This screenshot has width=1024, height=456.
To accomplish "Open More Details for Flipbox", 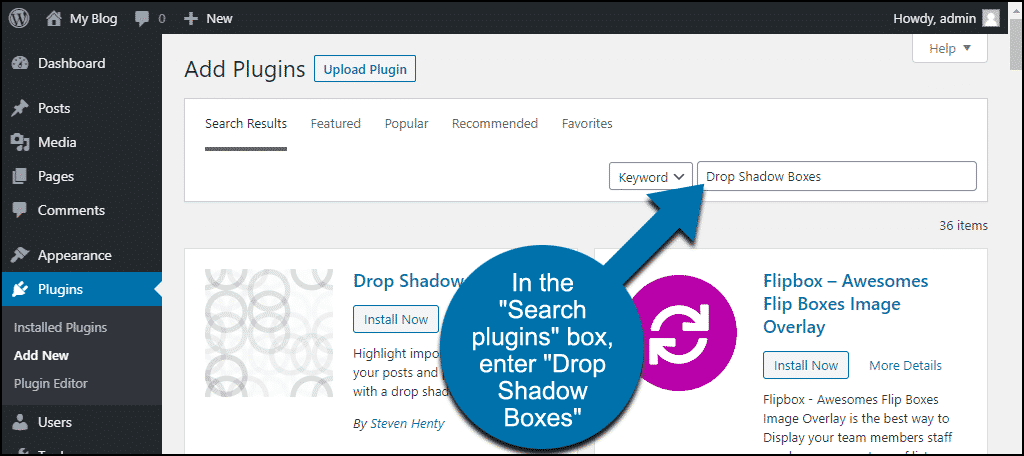I will pyautogui.click(x=905, y=365).
